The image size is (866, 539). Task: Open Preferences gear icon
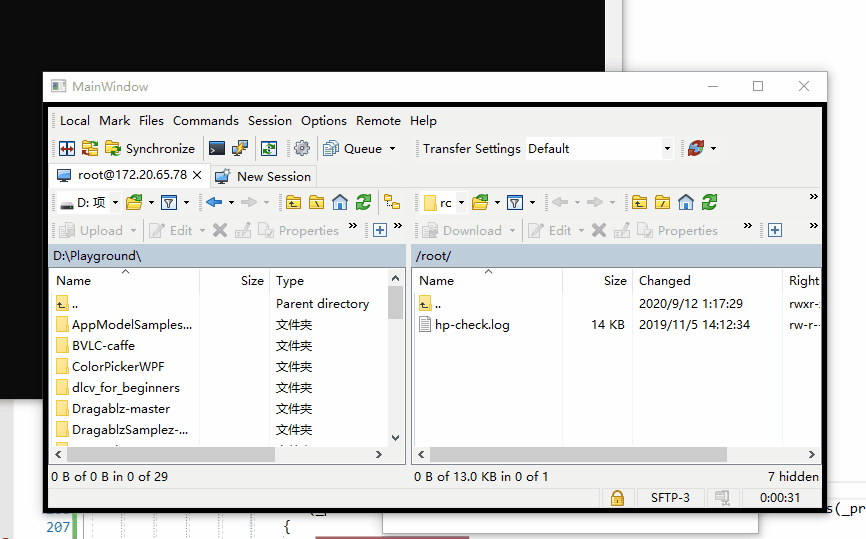coord(302,149)
